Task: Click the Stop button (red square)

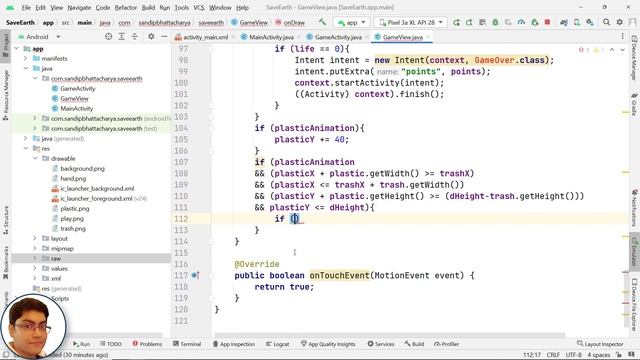Action: coord(547,22)
